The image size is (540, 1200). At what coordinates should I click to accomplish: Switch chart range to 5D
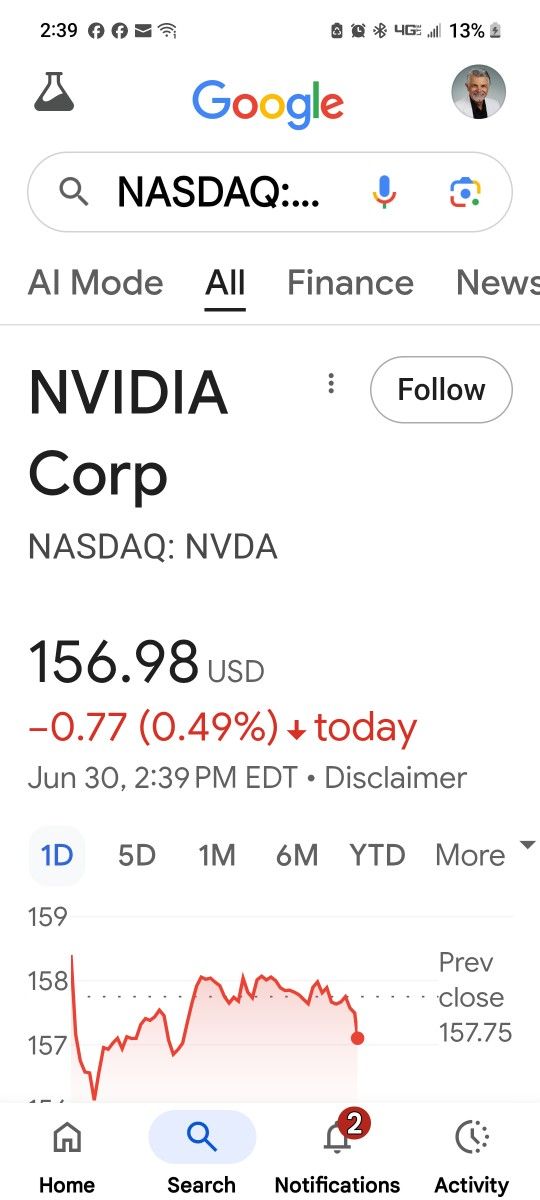[137, 856]
